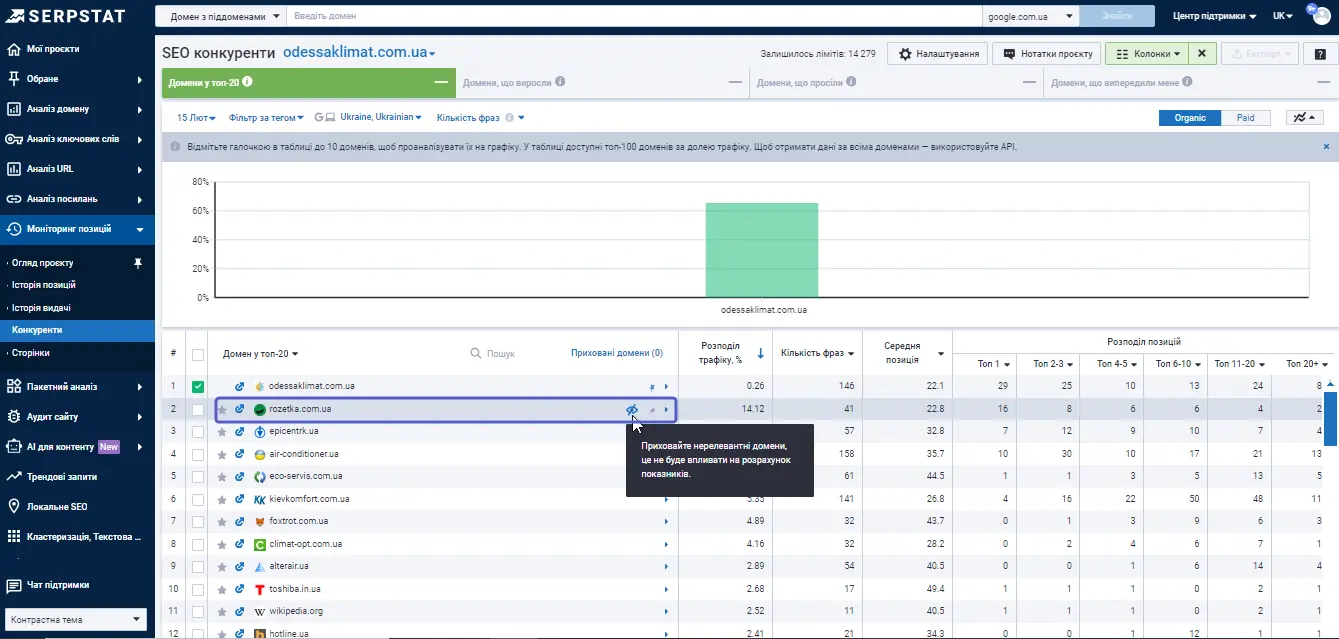Open foxtrot.com.ua external link icon
The width and height of the screenshot is (1339, 639).
point(240,522)
